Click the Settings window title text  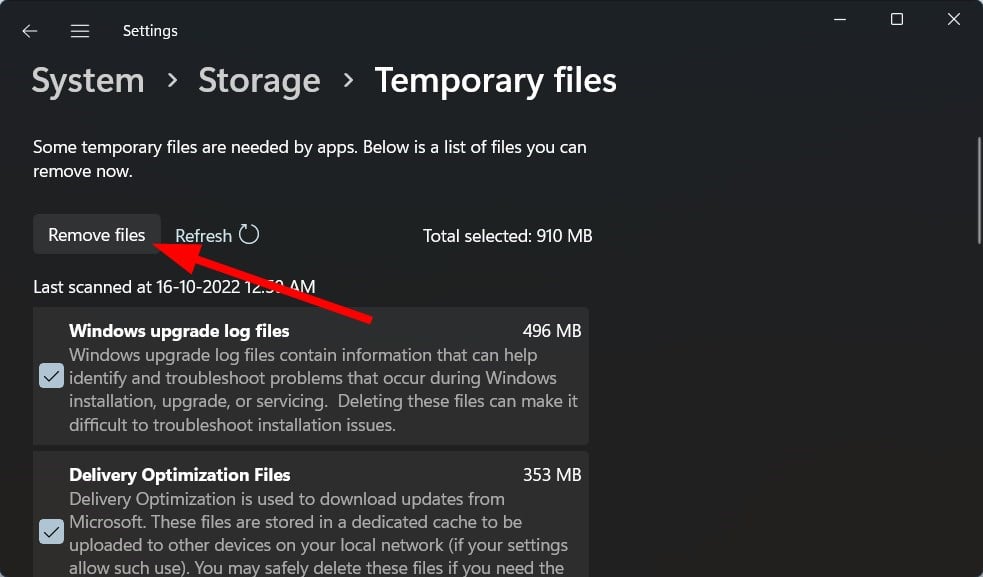pos(150,31)
